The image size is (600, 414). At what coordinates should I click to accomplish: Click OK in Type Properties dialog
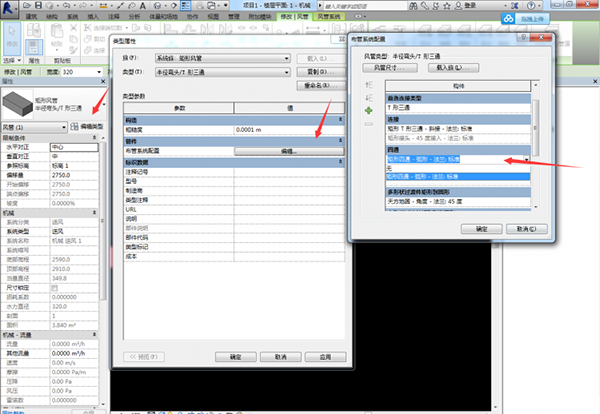coord(236,357)
